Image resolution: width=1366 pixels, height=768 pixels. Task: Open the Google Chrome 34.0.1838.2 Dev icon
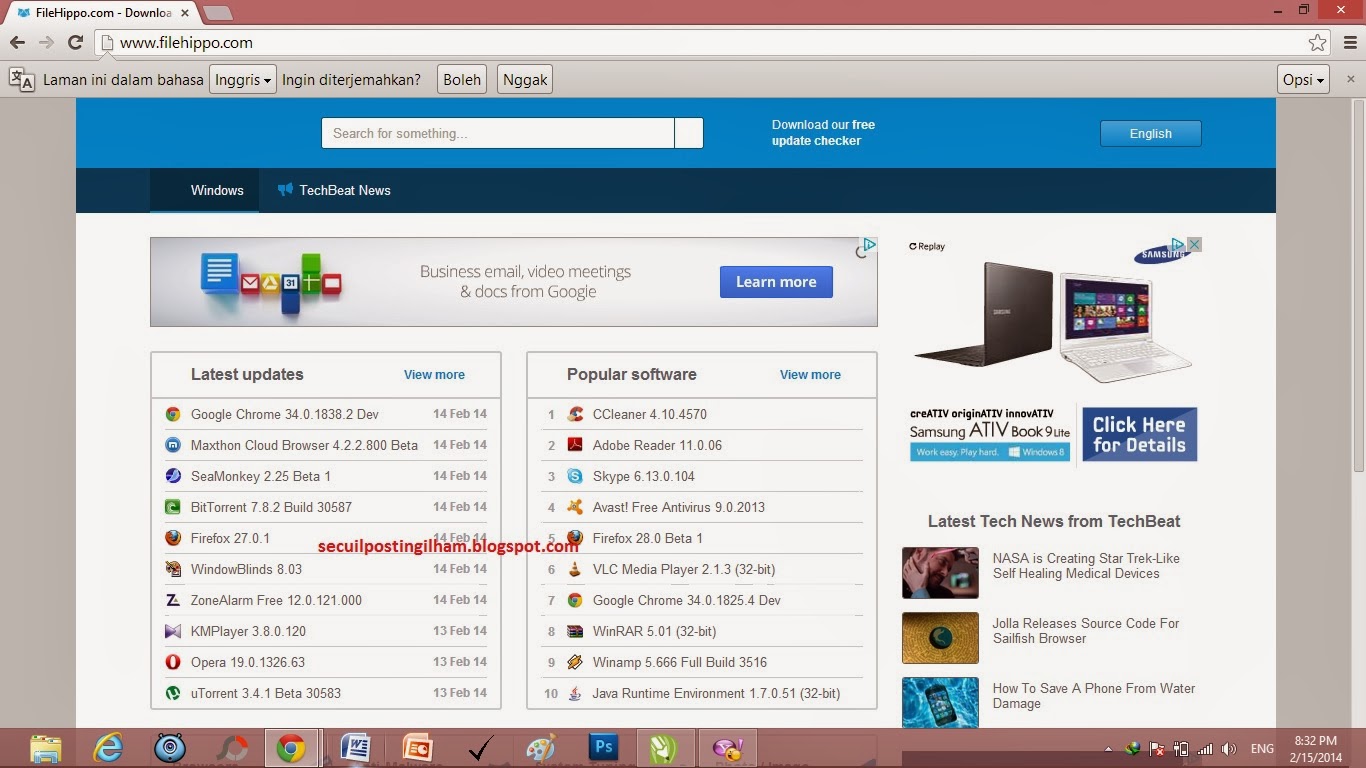[173, 414]
